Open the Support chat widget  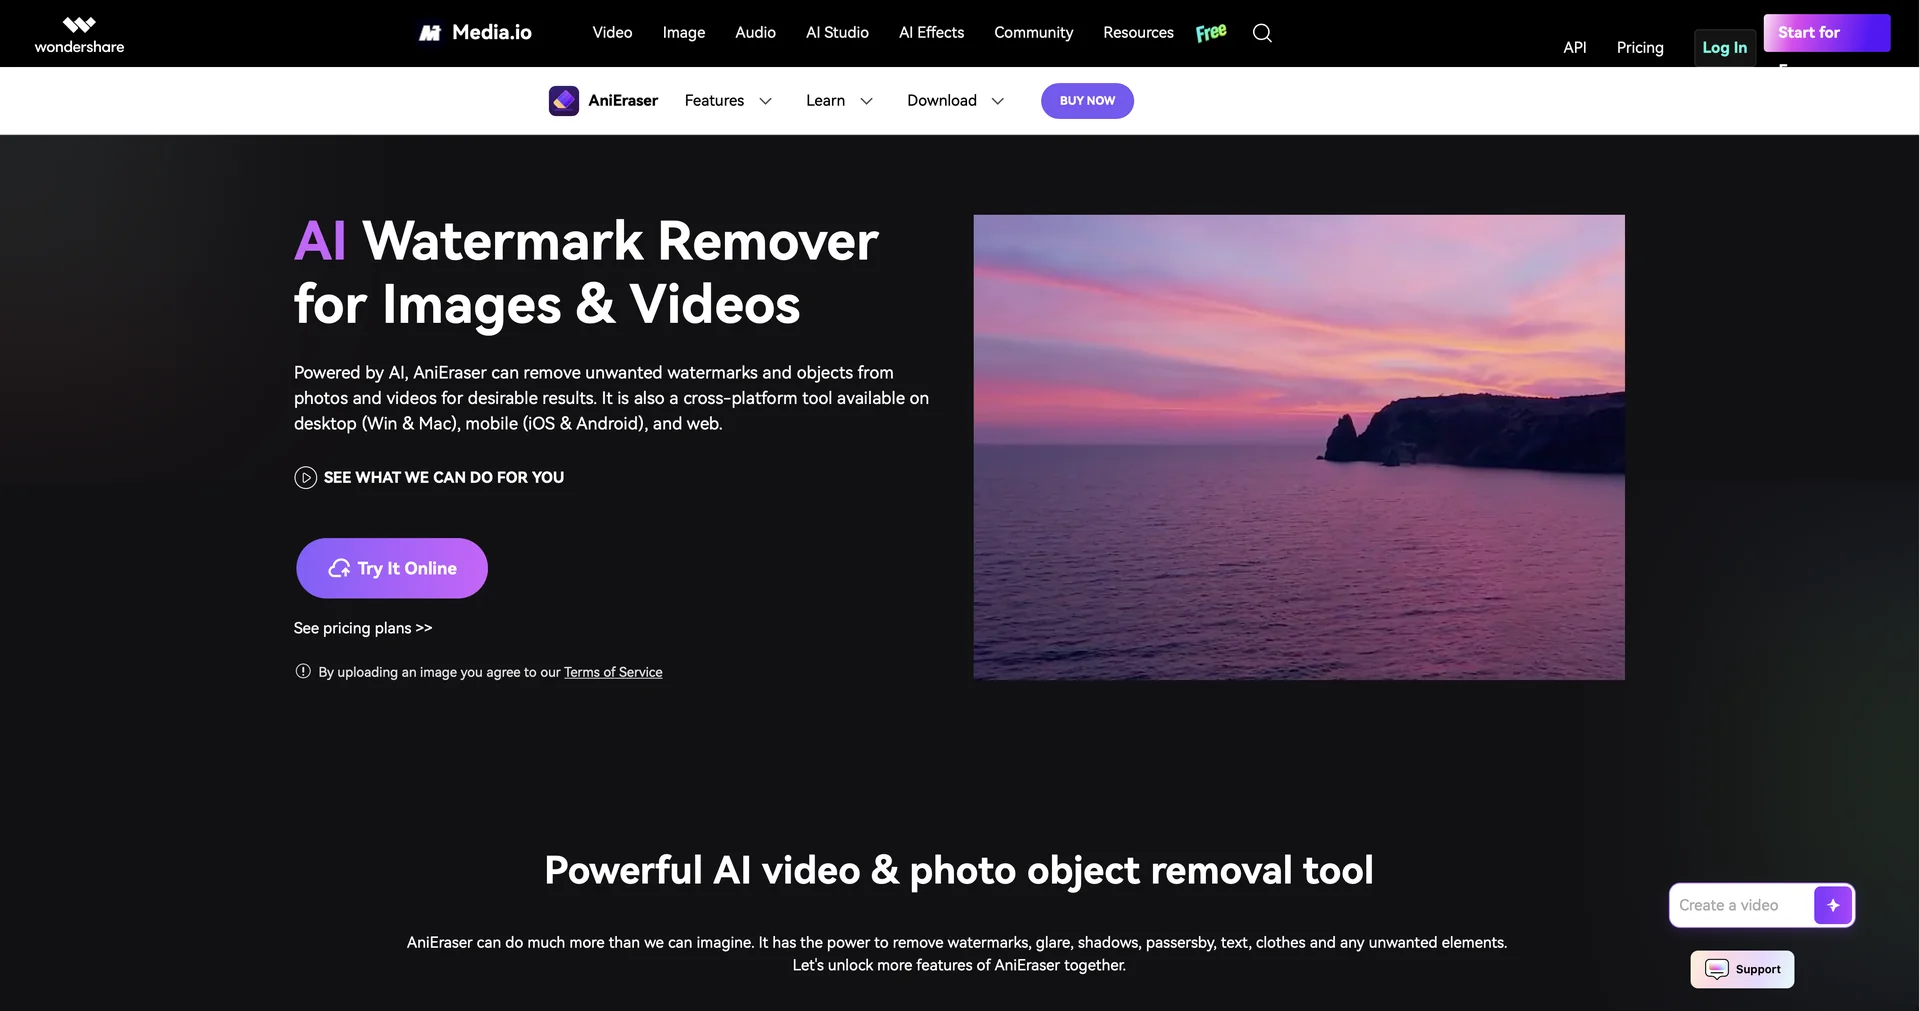[x=1742, y=969]
